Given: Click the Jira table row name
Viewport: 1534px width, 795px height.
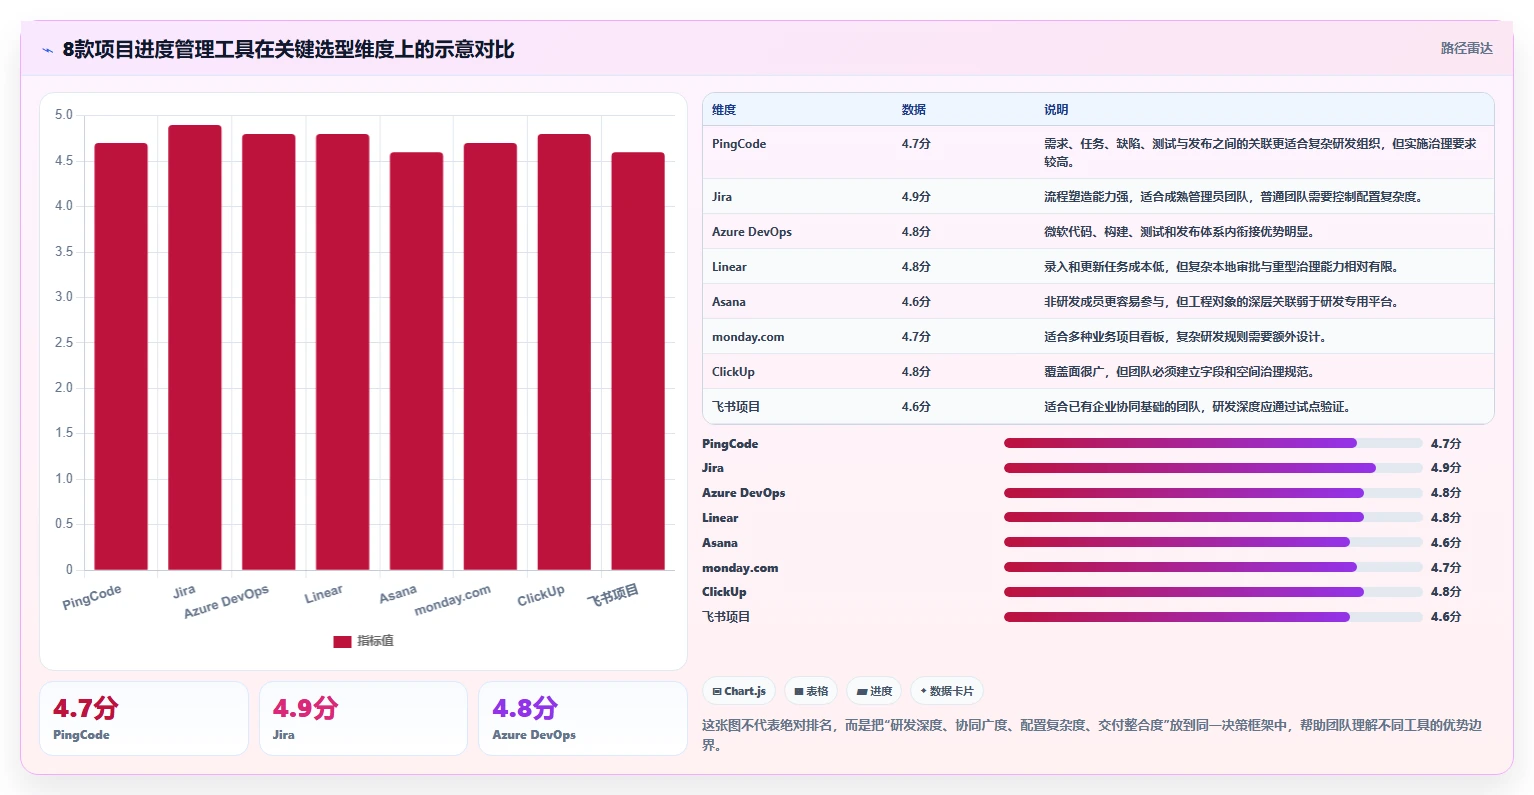Looking at the screenshot, I should [x=722, y=197].
